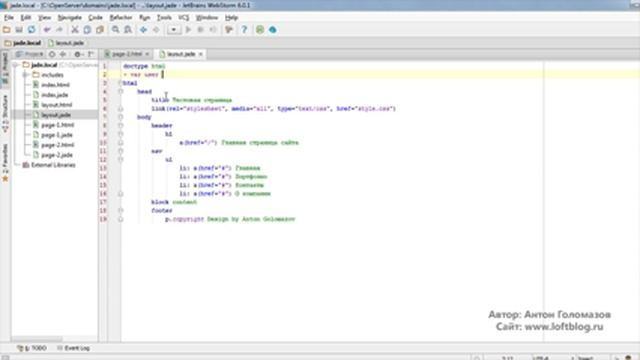
Task: Click the Synchronize refresh toolbar icon
Action: (x=31, y=30)
